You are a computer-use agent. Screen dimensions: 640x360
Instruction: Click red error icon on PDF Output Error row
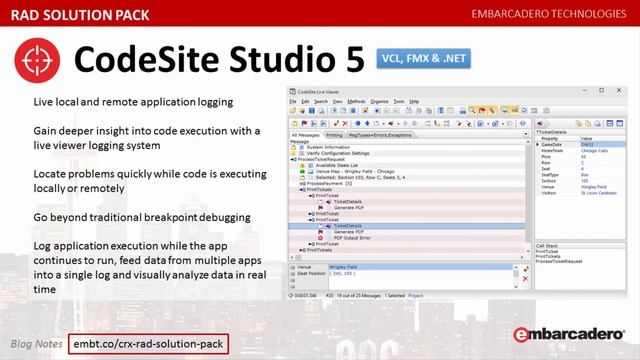coord(320,238)
